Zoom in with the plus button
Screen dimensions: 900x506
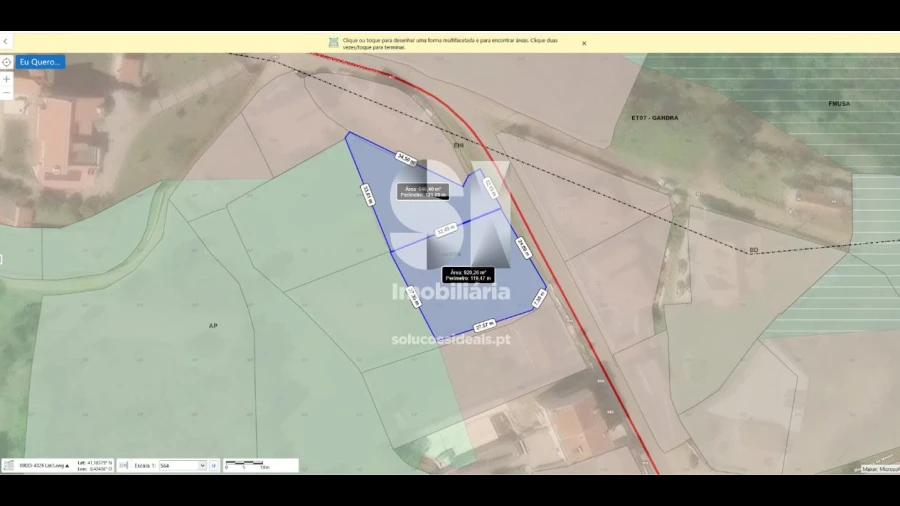pos(7,78)
